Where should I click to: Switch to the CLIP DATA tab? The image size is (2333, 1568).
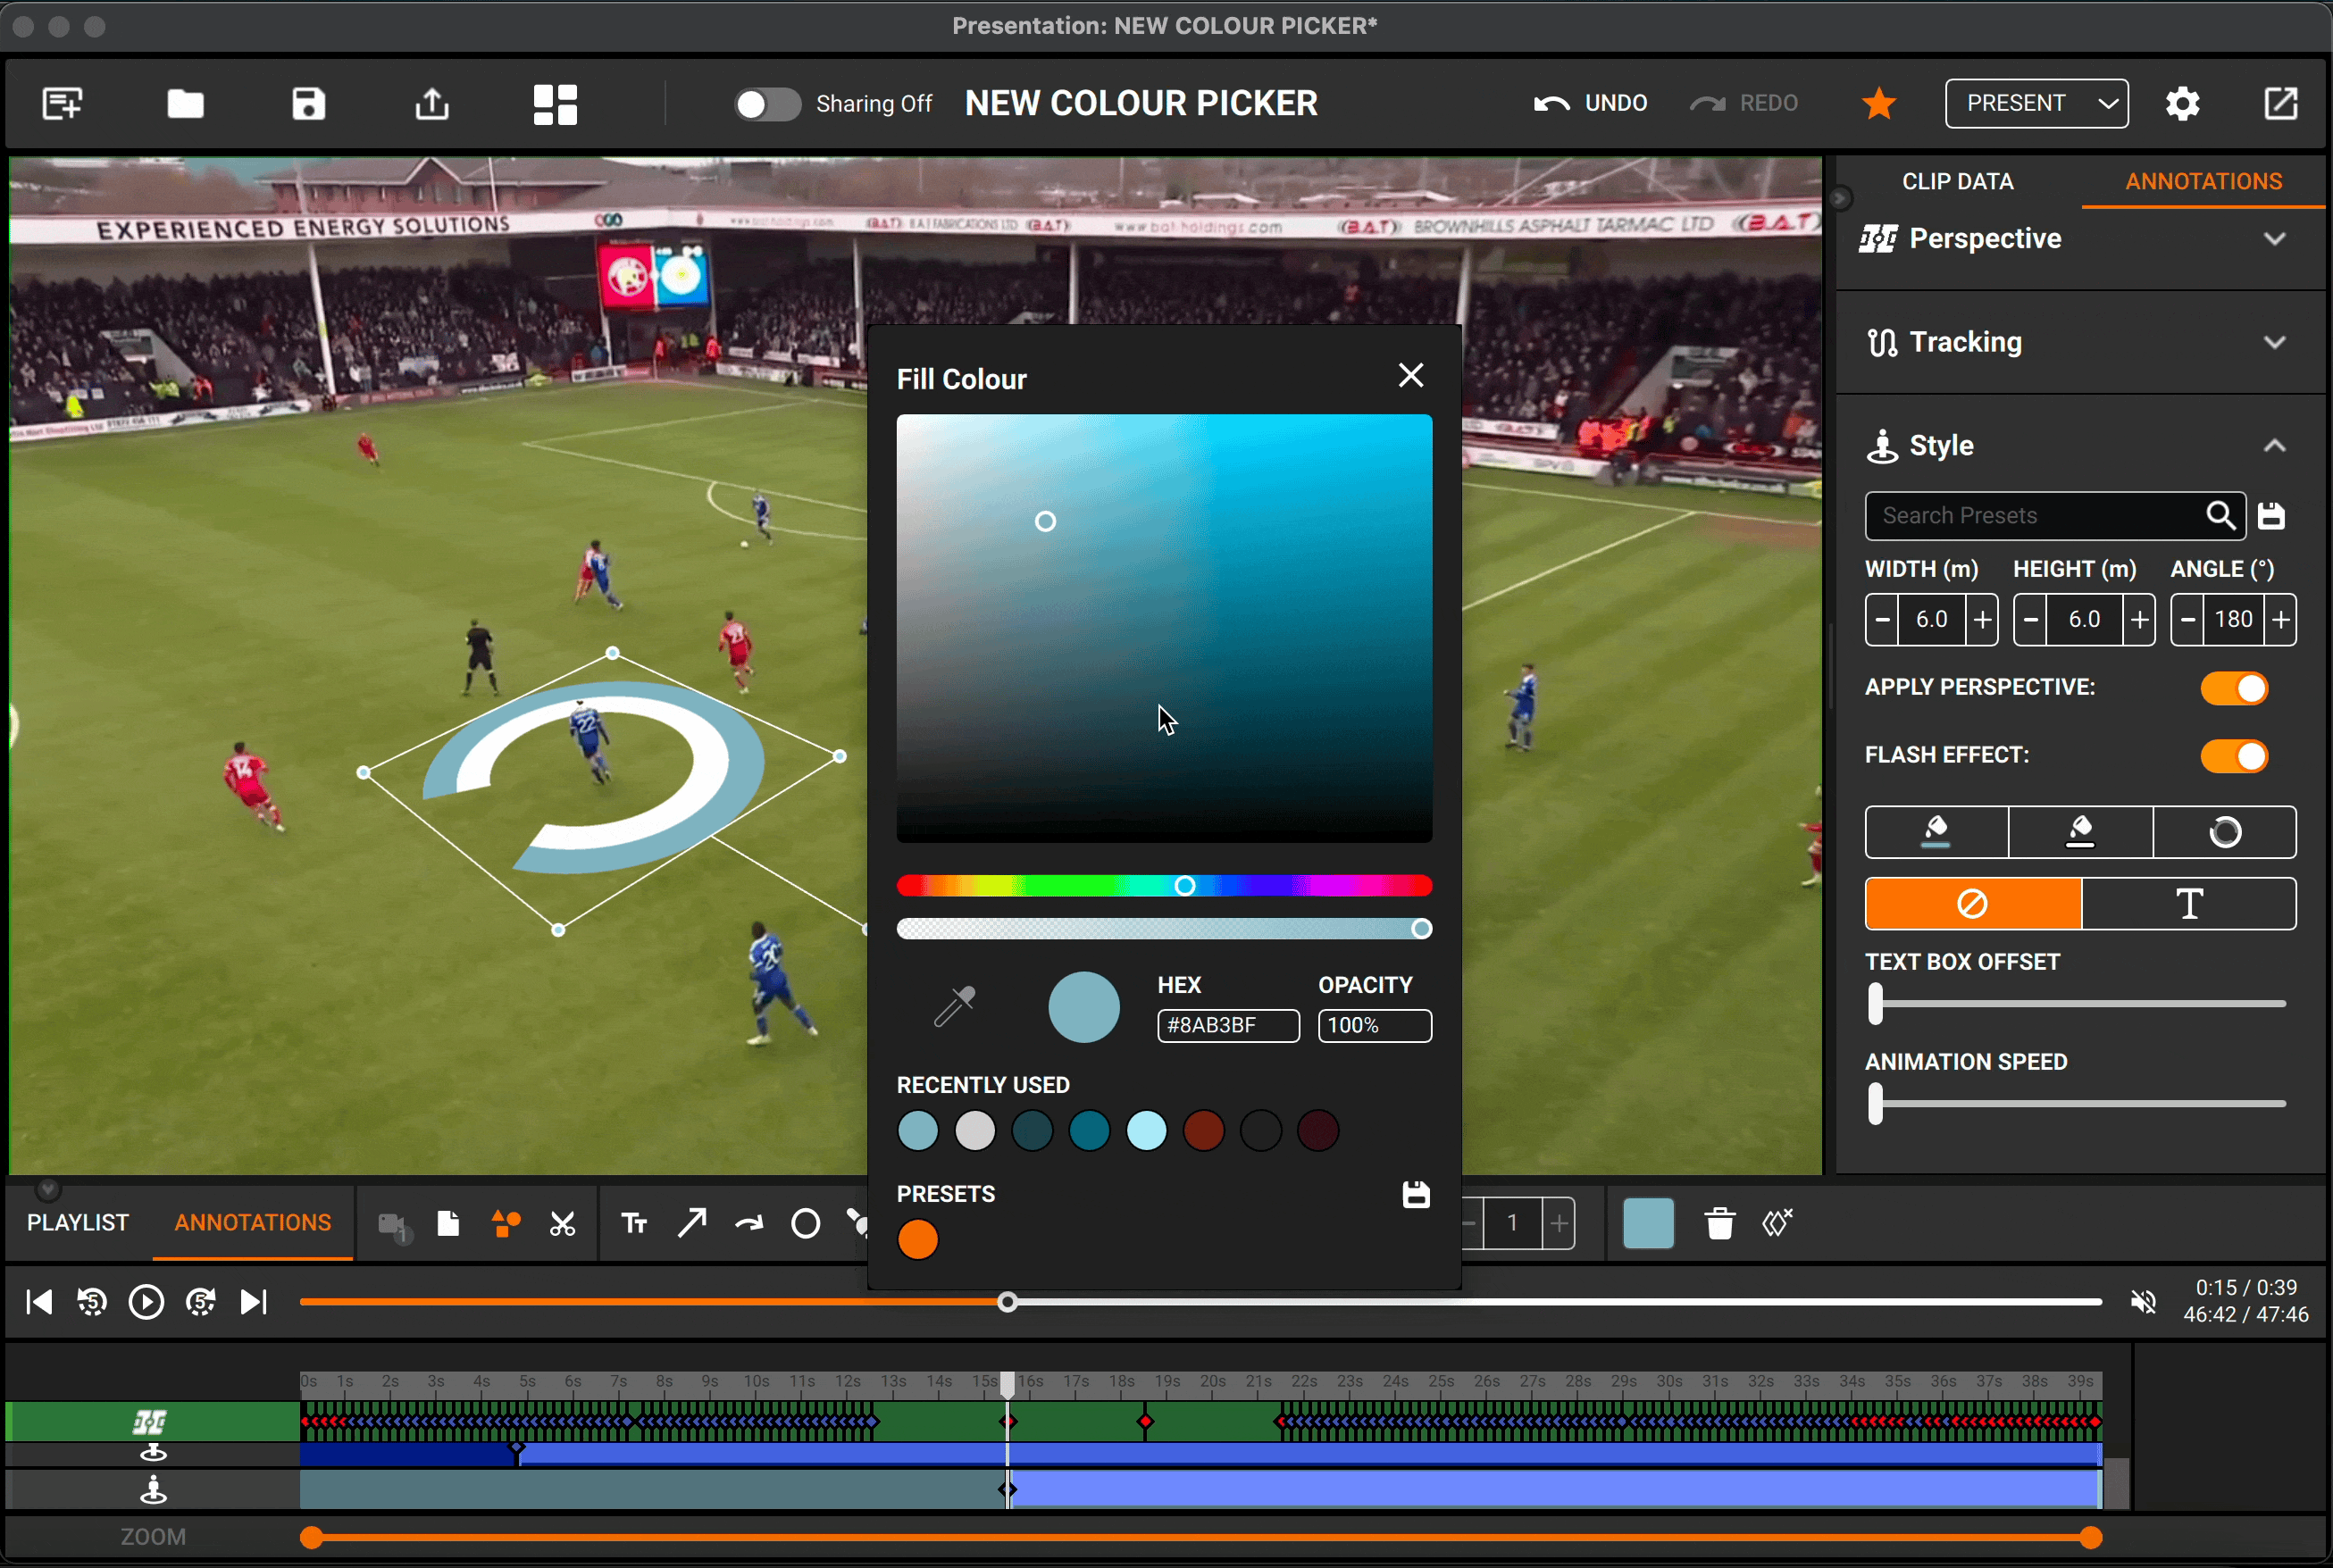click(1957, 181)
